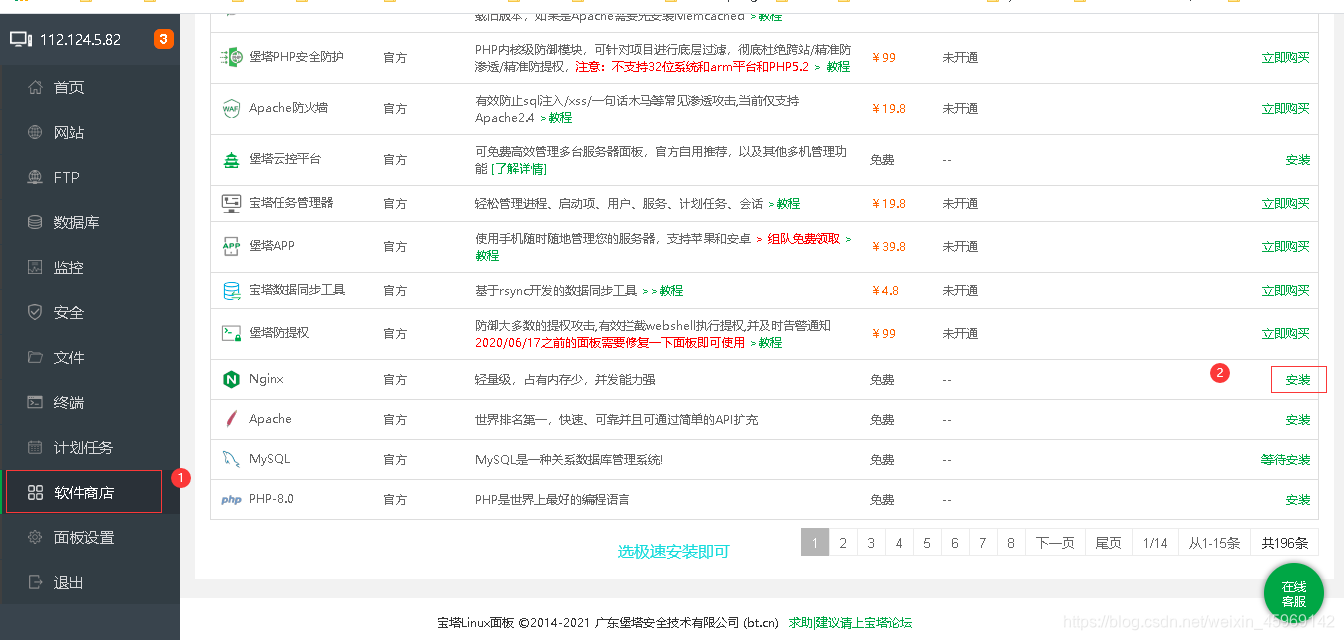Go to page 5 of plugin list

927,543
